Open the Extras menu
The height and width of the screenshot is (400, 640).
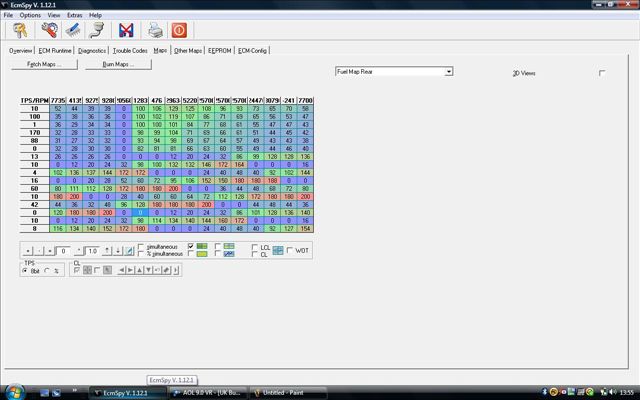[75, 15]
